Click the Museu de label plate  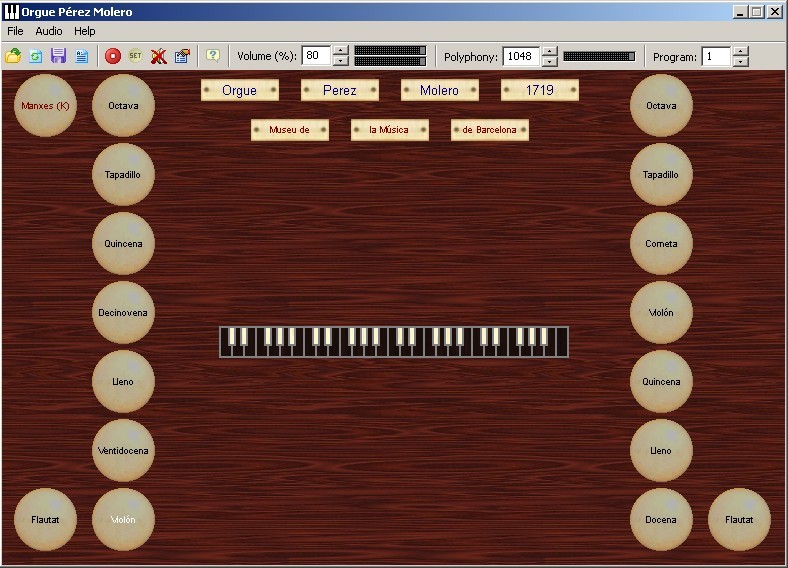coord(290,130)
